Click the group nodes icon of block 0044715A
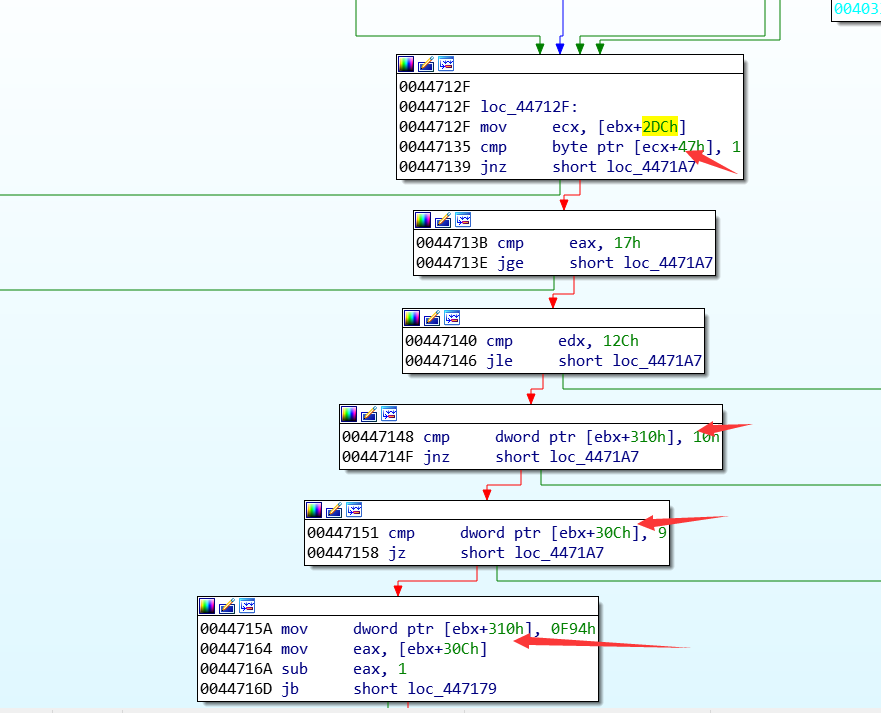Image resolution: width=881 pixels, height=713 pixels. [x=247, y=606]
